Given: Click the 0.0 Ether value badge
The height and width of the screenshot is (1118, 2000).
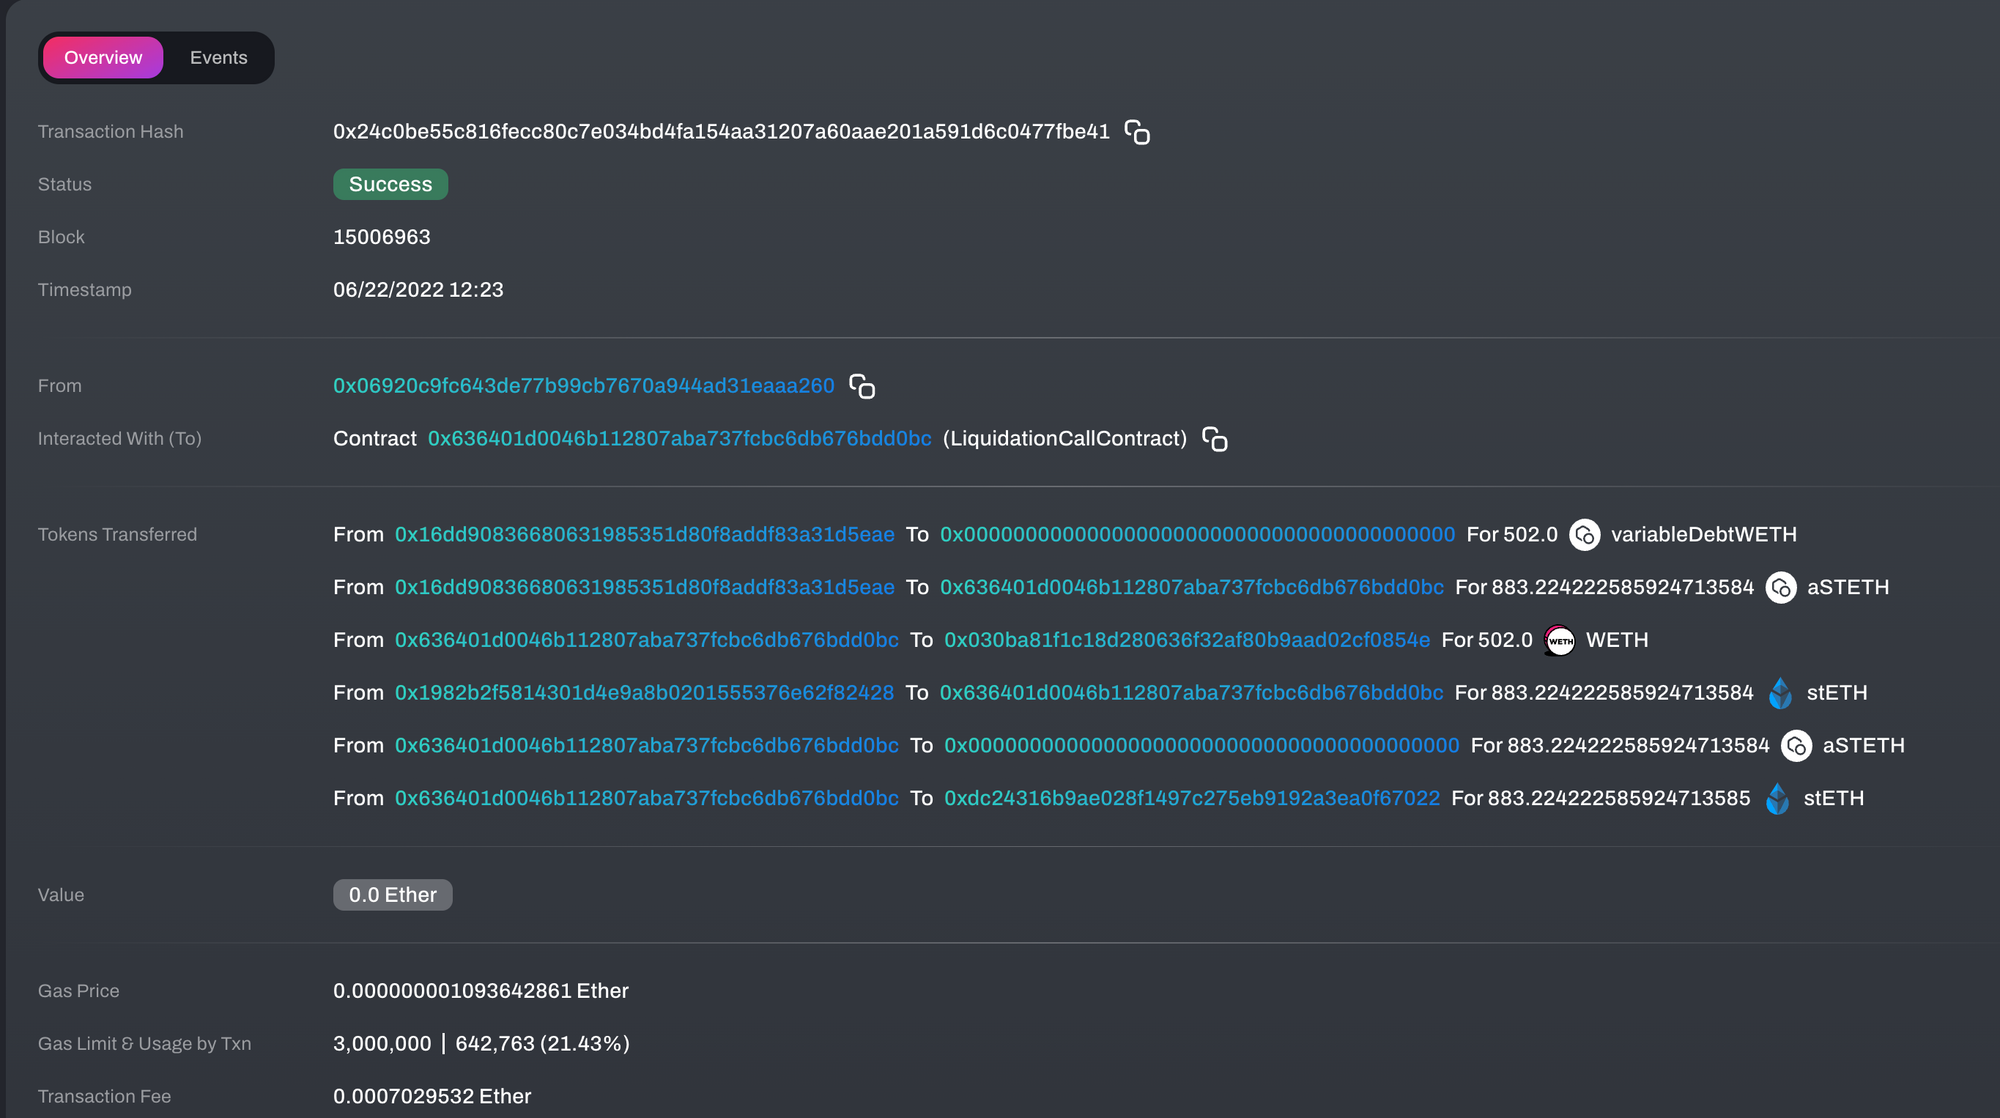Looking at the screenshot, I should coord(392,895).
